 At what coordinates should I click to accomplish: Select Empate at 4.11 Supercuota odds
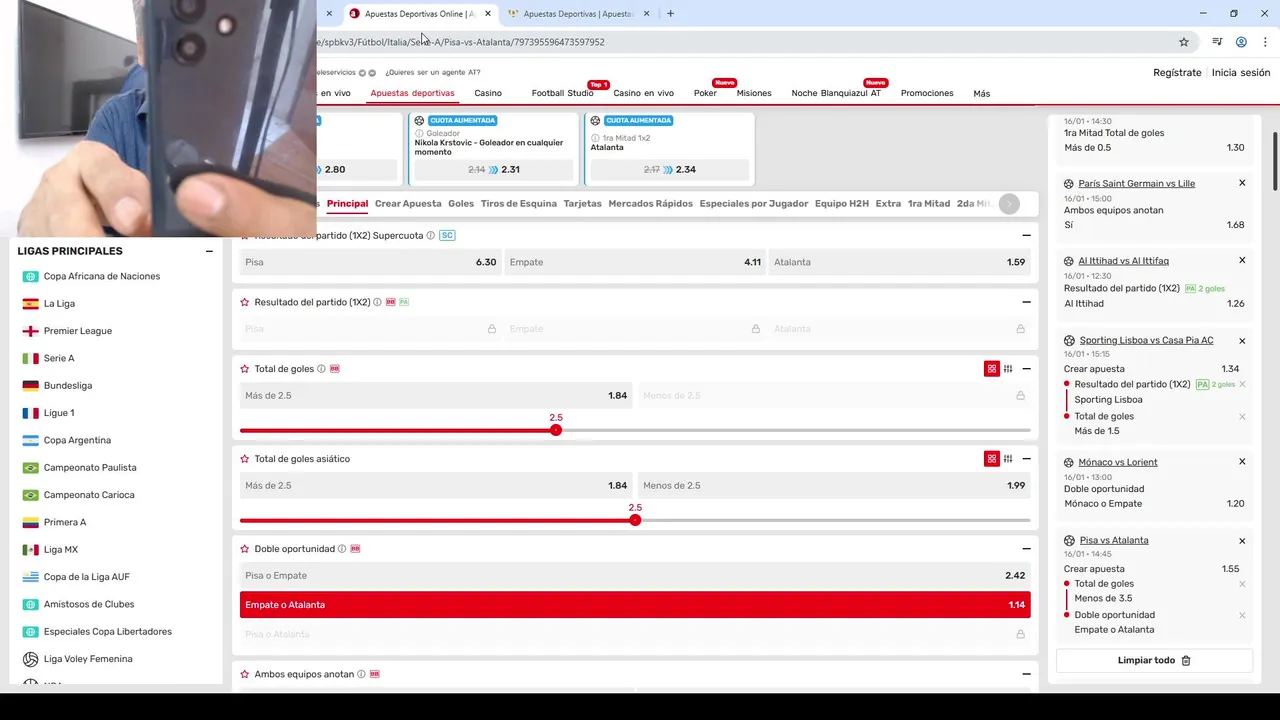coord(635,262)
